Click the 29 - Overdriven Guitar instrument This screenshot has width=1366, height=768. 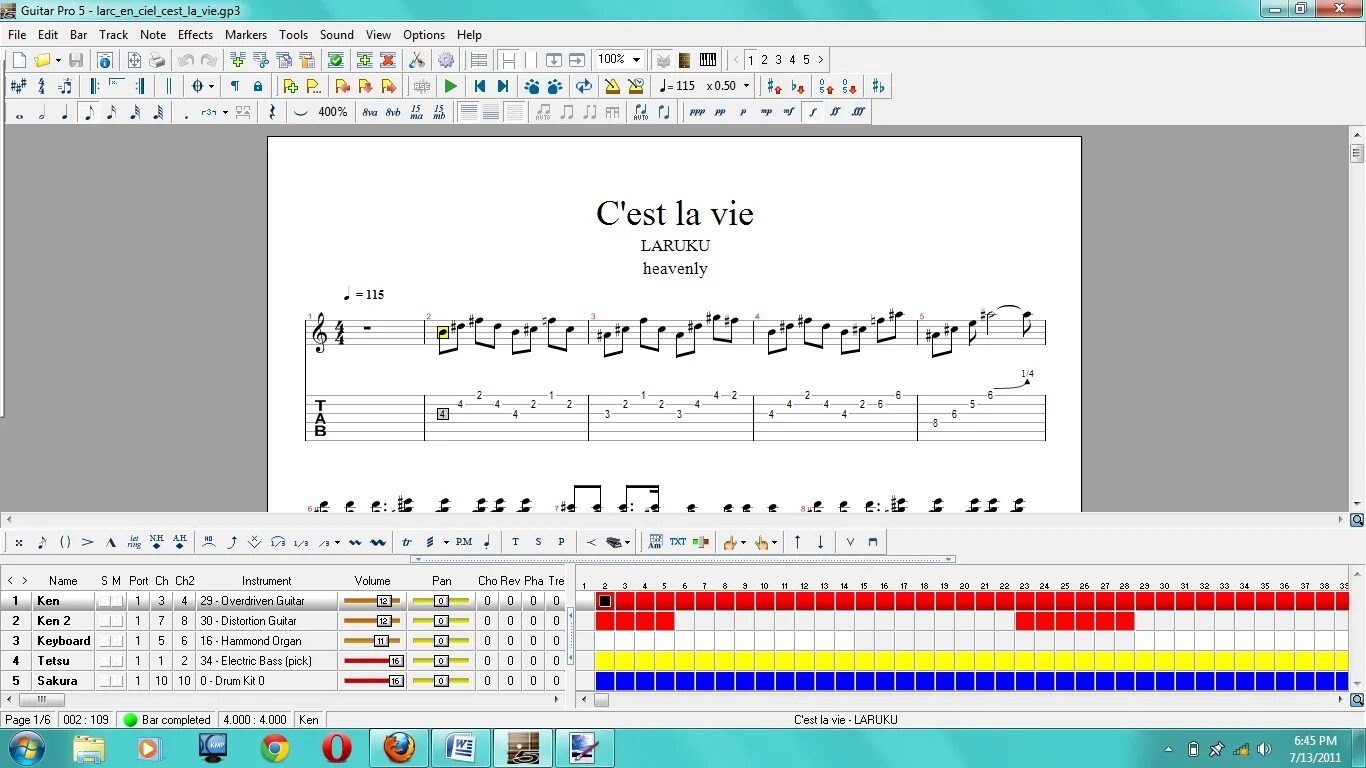(251, 601)
